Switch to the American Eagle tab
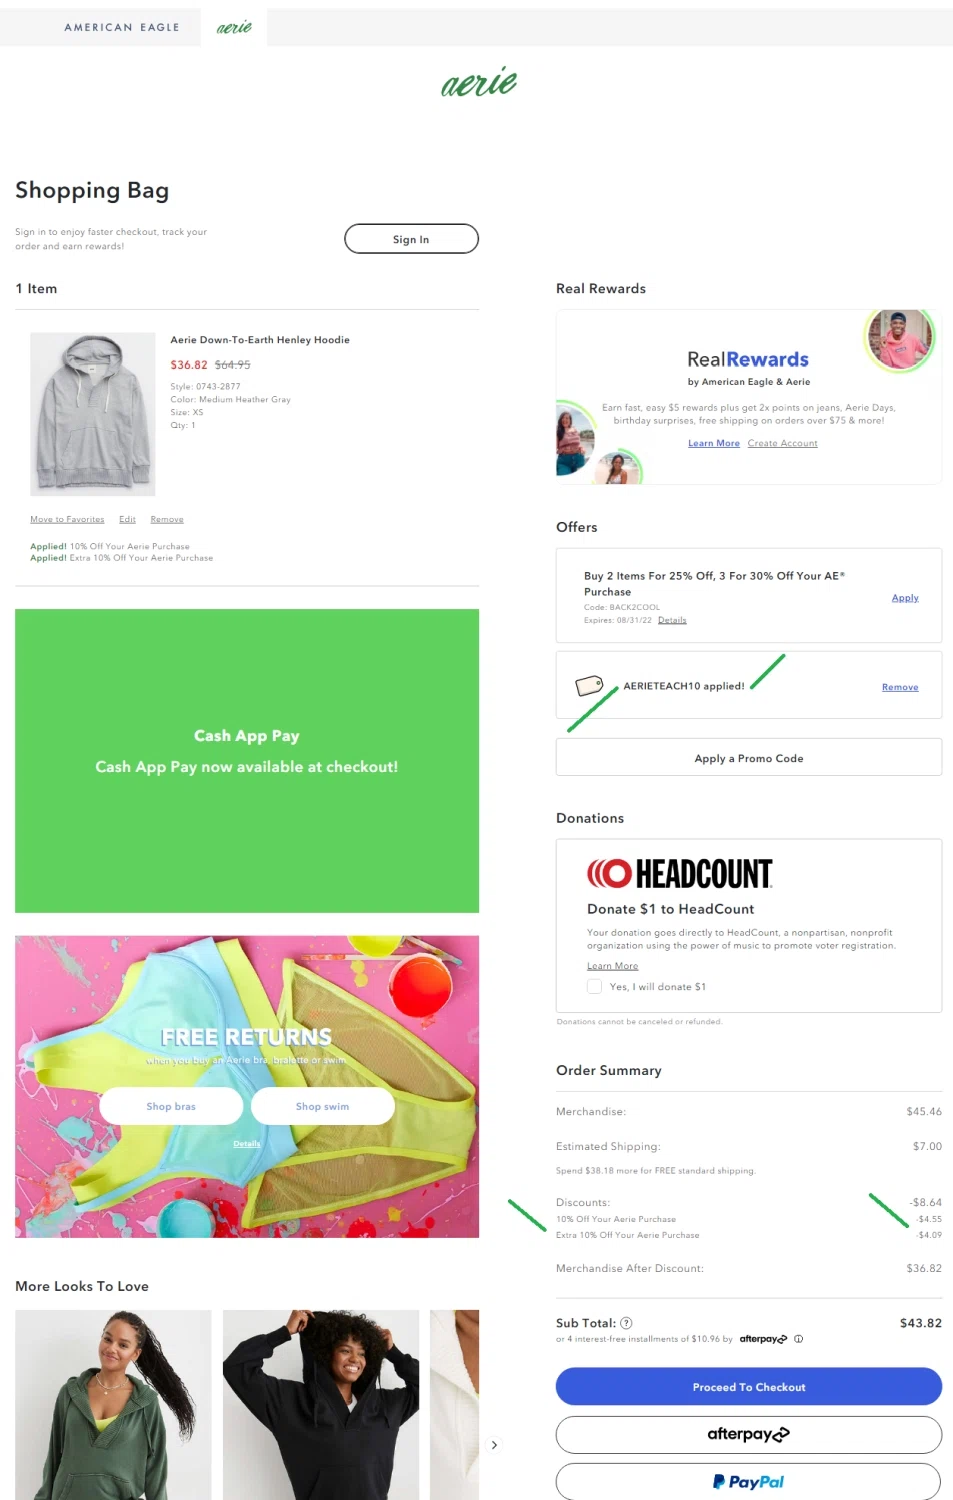Image resolution: width=953 pixels, height=1500 pixels. point(122,28)
